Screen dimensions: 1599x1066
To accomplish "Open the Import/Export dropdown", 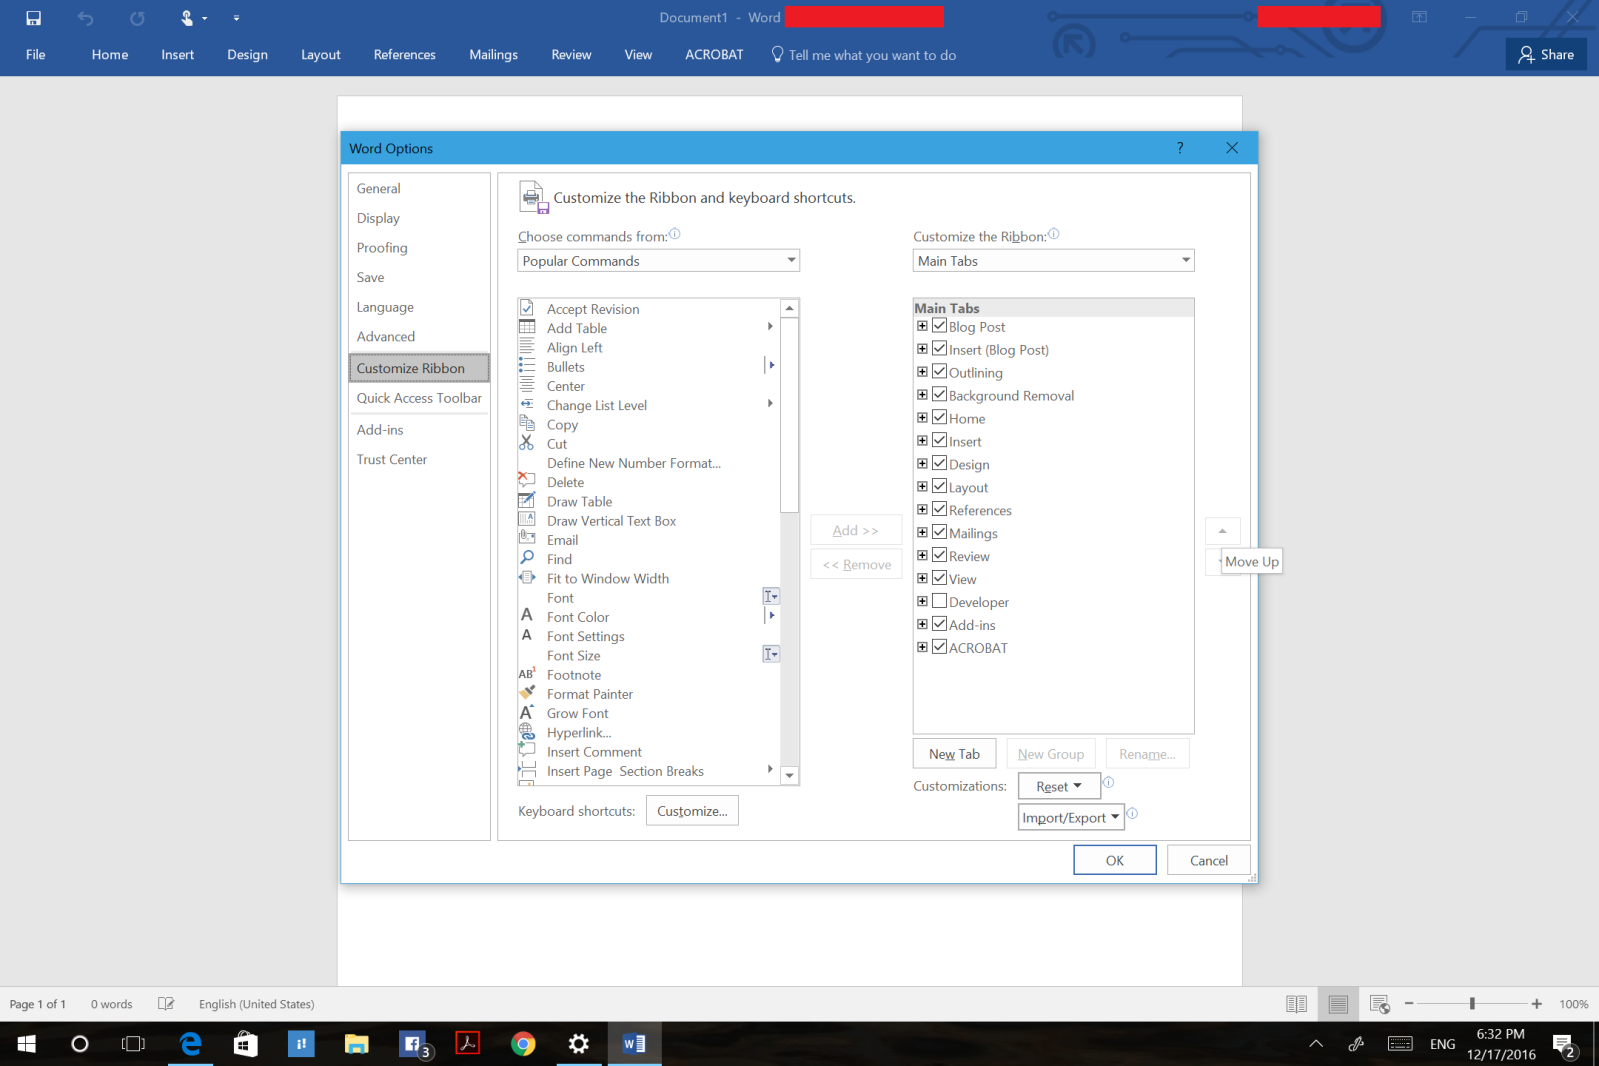I will pyautogui.click(x=1071, y=817).
